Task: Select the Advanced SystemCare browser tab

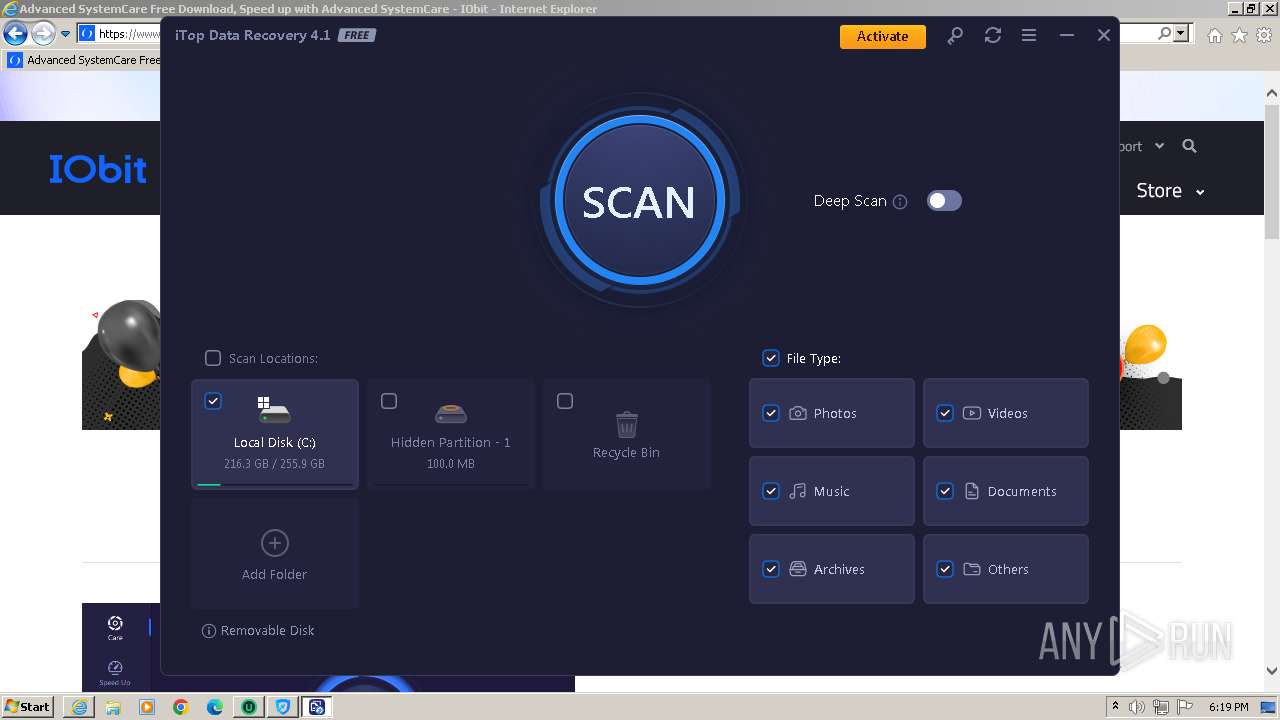Action: [x=84, y=60]
